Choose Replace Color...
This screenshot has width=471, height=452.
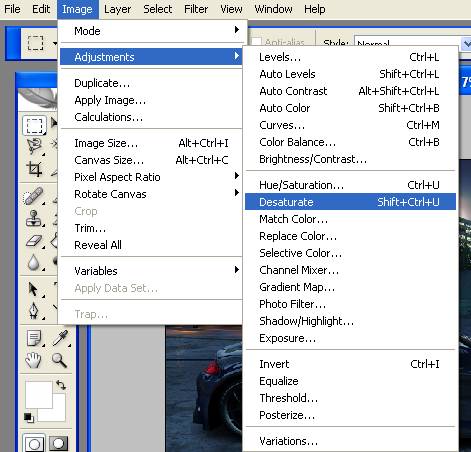click(x=350, y=236)
